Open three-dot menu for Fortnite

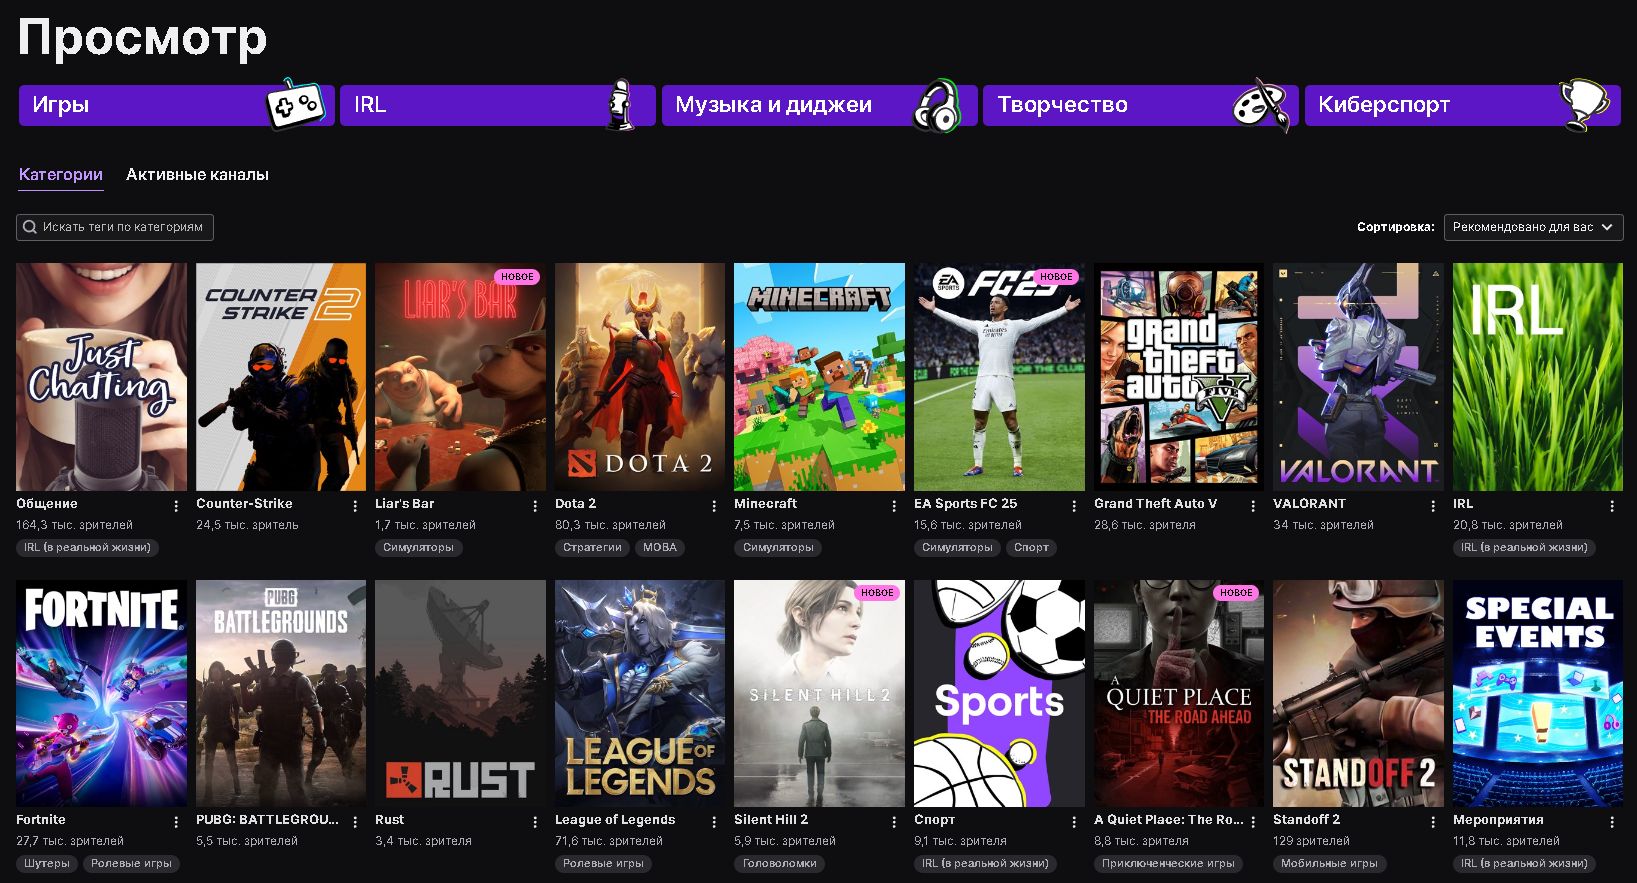(x=176, y=822)
